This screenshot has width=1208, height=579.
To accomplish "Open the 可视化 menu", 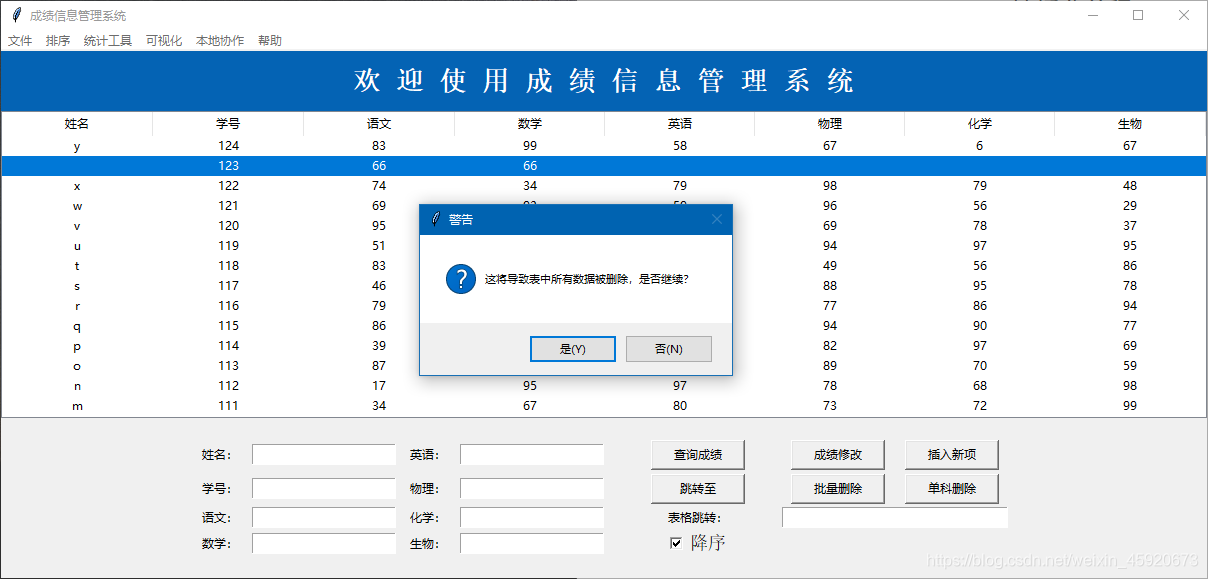I will click(163, 40).
